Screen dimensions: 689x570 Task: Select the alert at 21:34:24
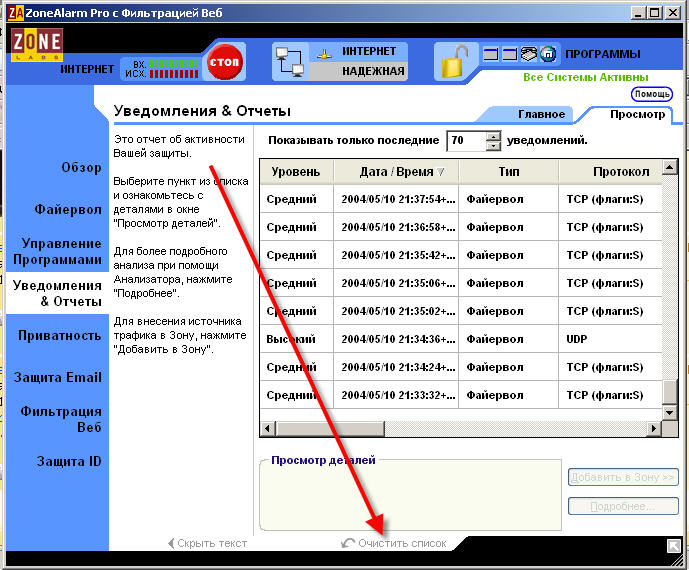461,367
